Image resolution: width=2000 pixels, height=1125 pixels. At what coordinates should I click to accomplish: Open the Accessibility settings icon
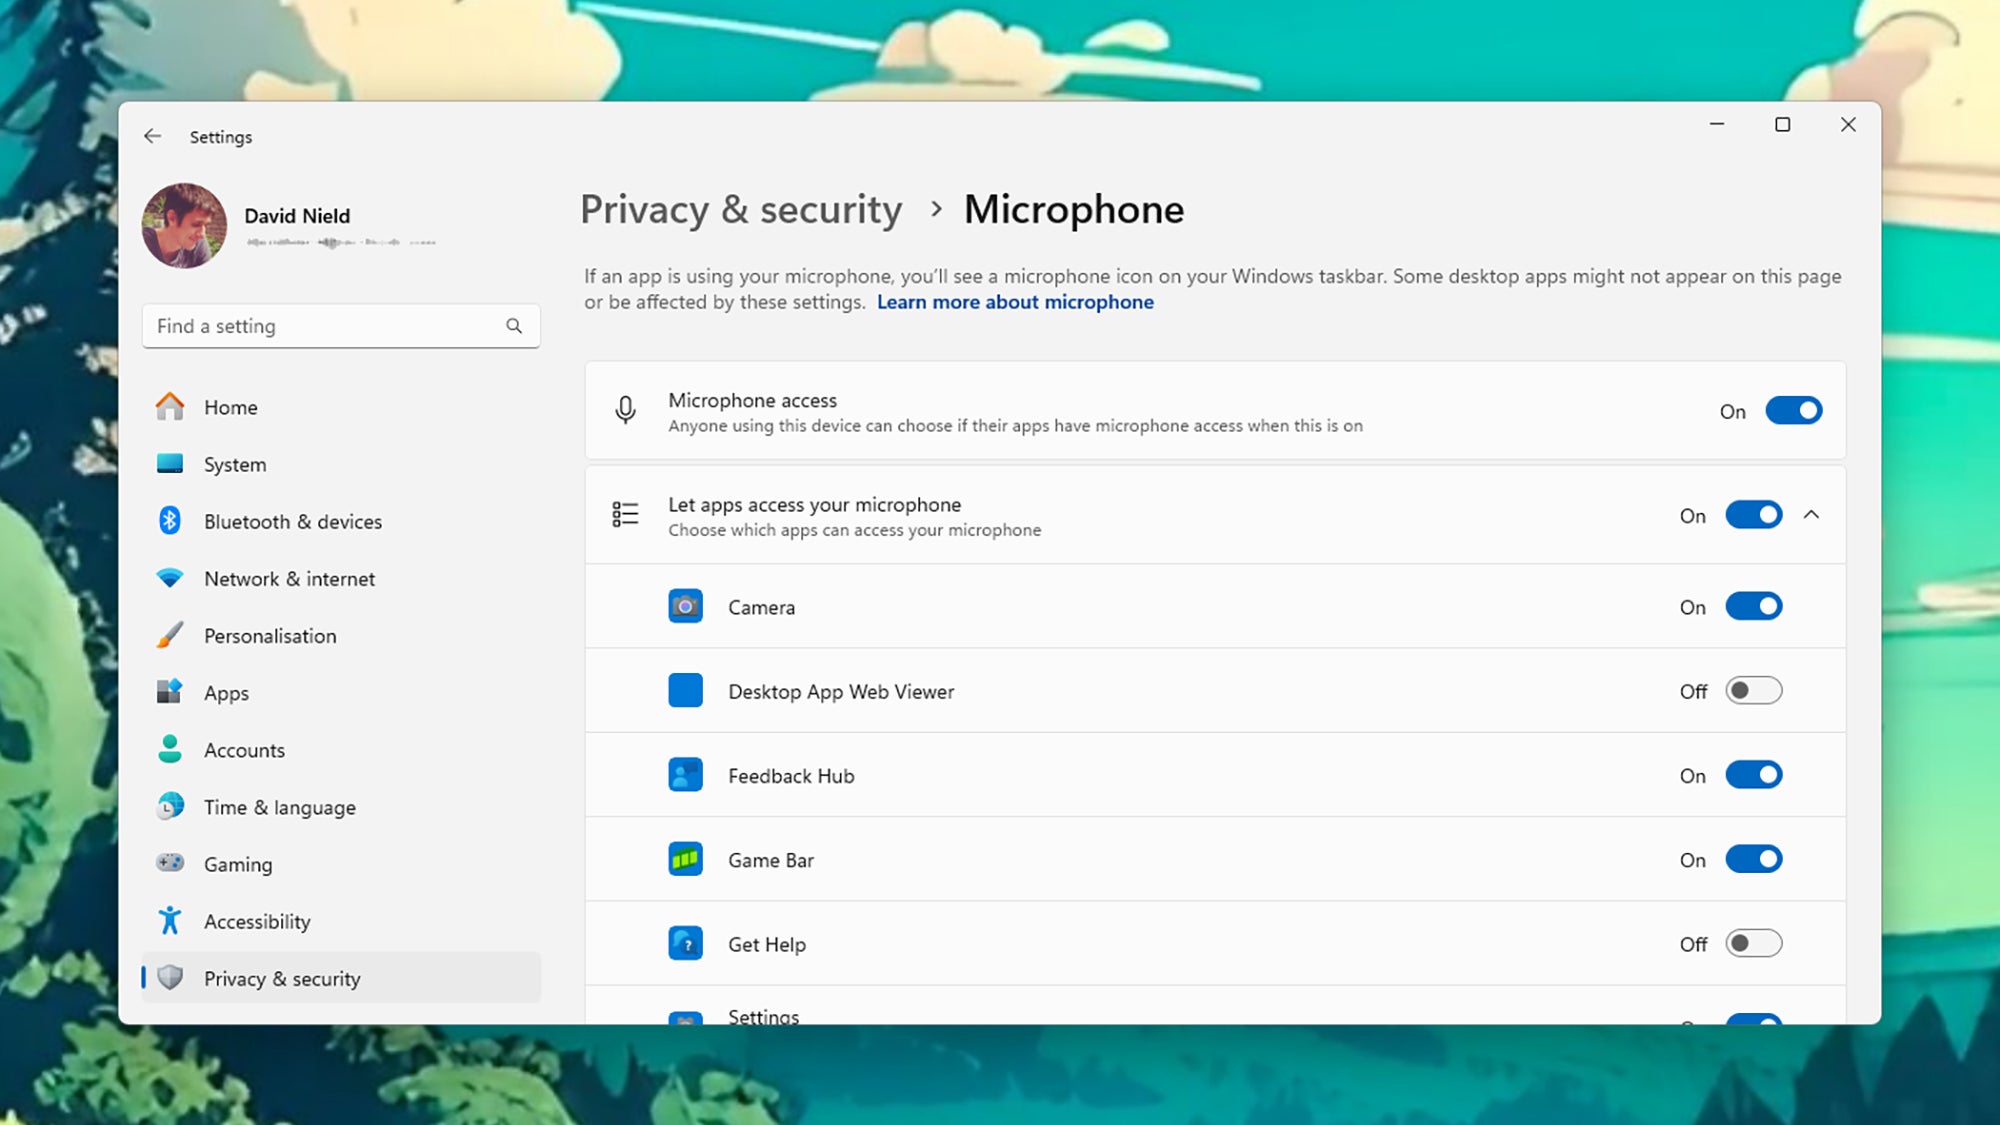pos(170,921)
